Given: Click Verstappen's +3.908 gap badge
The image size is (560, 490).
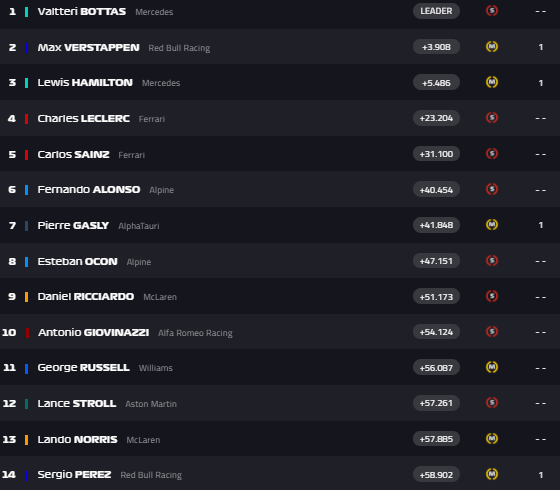Looking at the screenshot, I should (436, 47).
